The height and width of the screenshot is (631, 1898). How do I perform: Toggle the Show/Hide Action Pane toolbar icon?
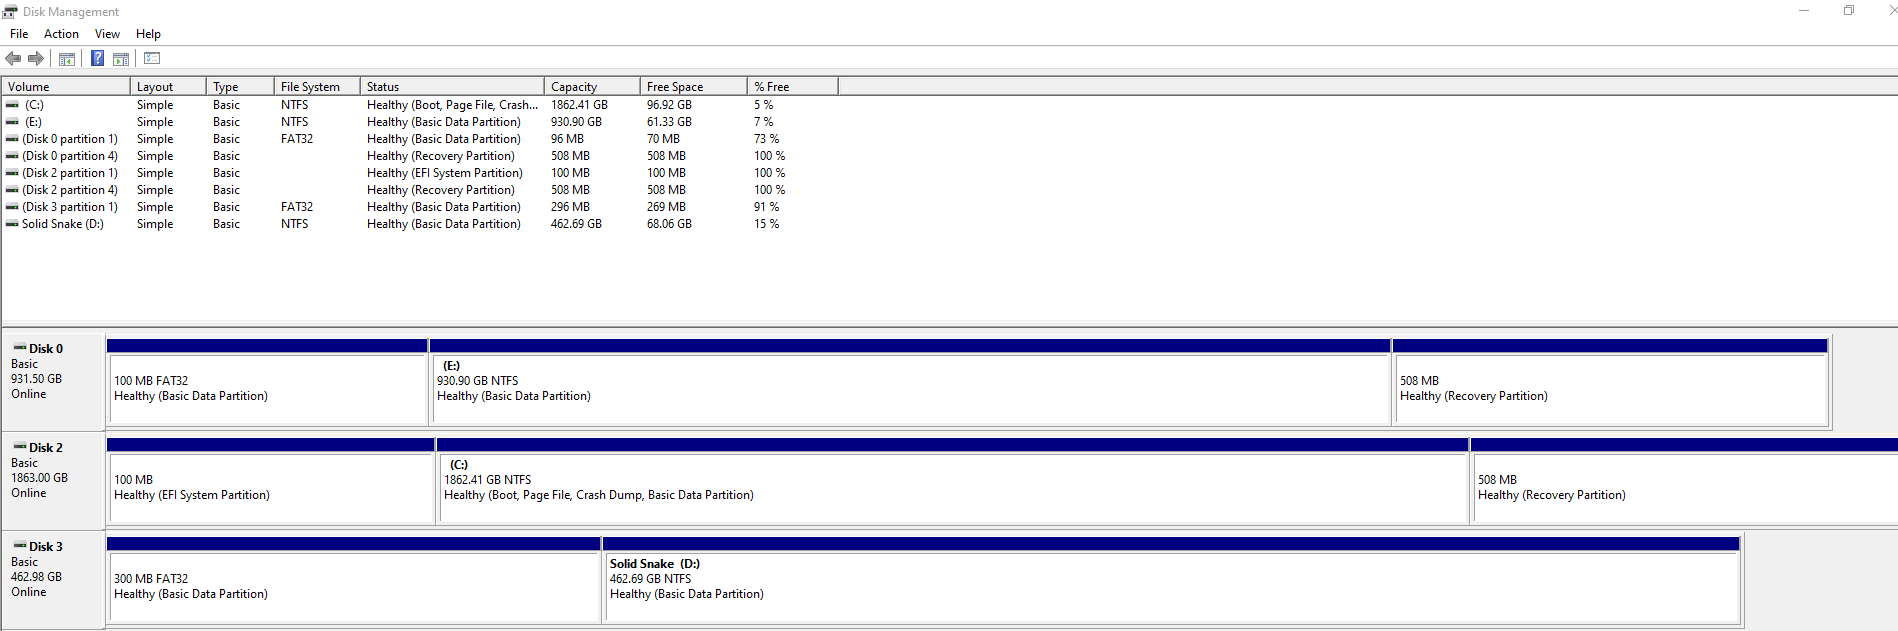(121, 59)
